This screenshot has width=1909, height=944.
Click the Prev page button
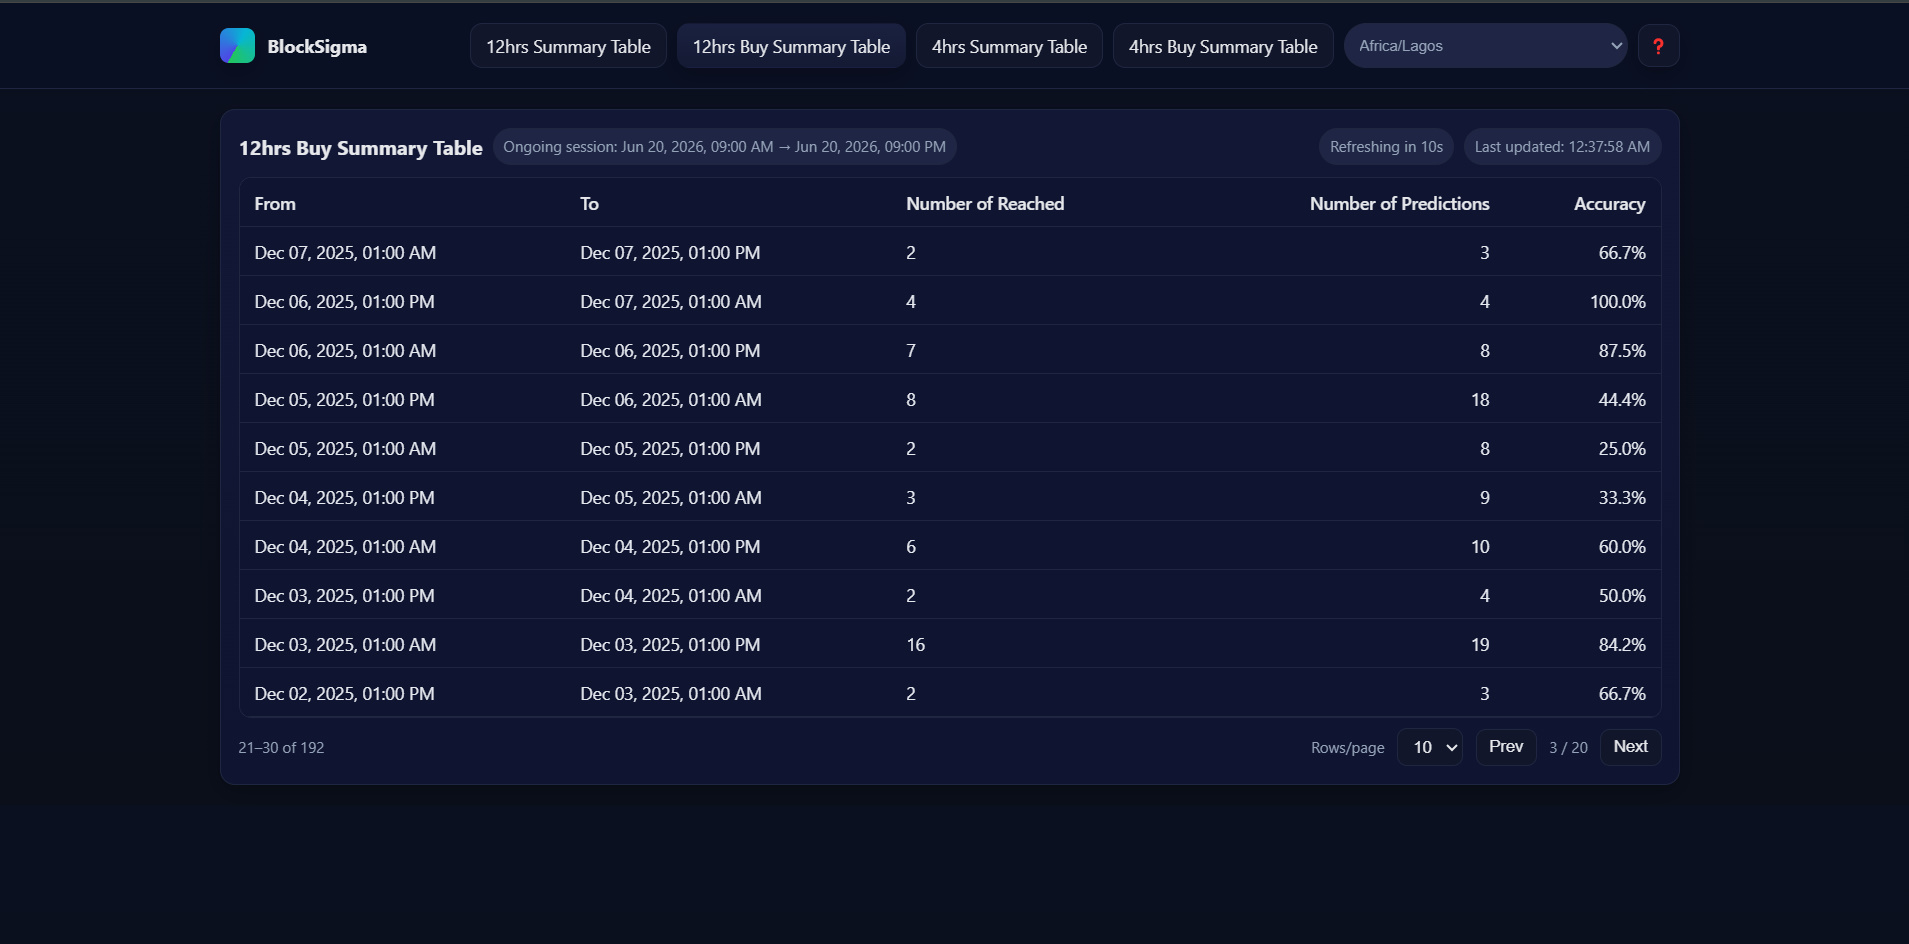tap(1506, 747)
